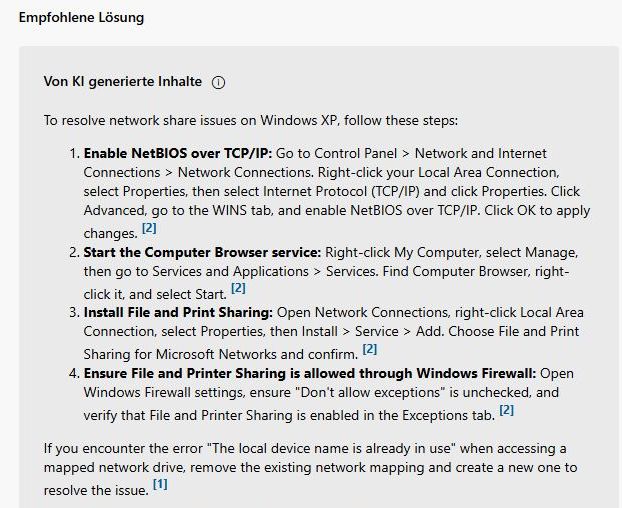Open citation [2] after the NetBIOS step
Viewport: 622px width, 508px height.
point(149,228)
